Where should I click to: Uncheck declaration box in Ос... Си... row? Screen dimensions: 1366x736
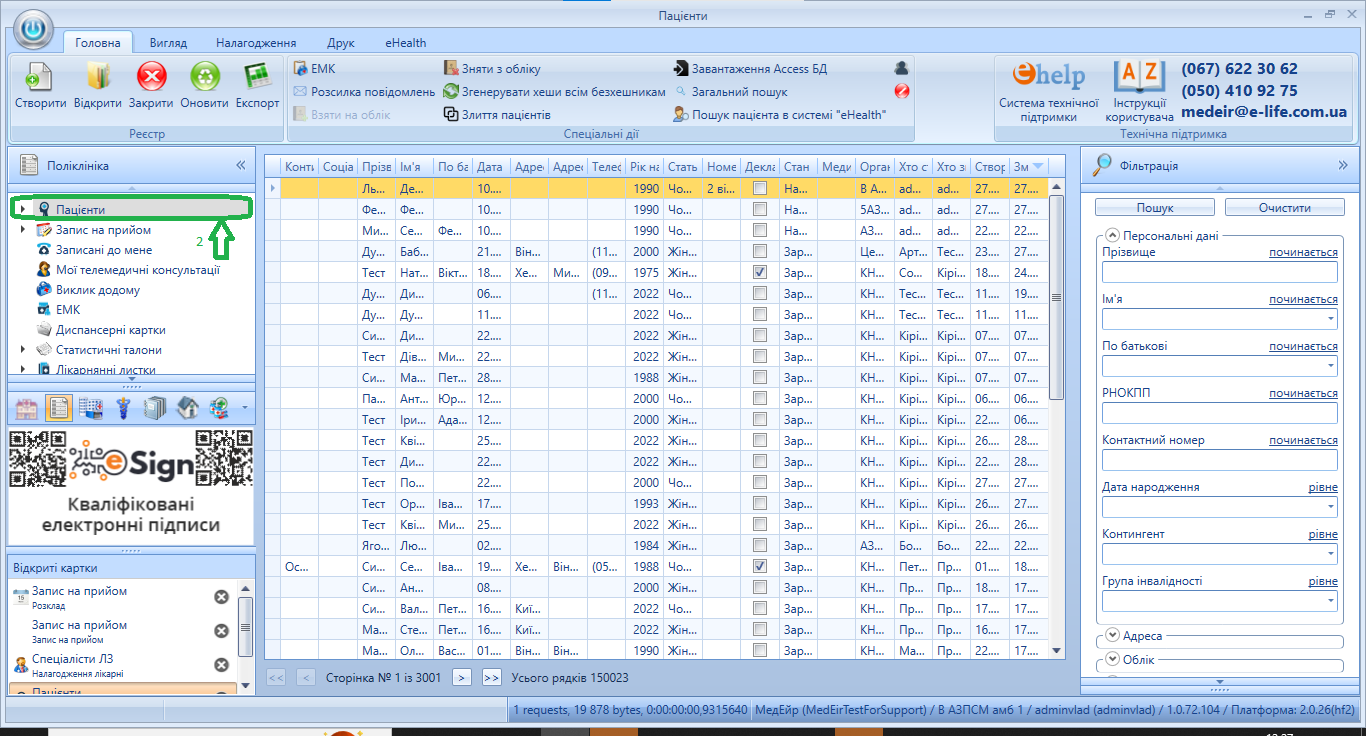(x=761, y=566)
